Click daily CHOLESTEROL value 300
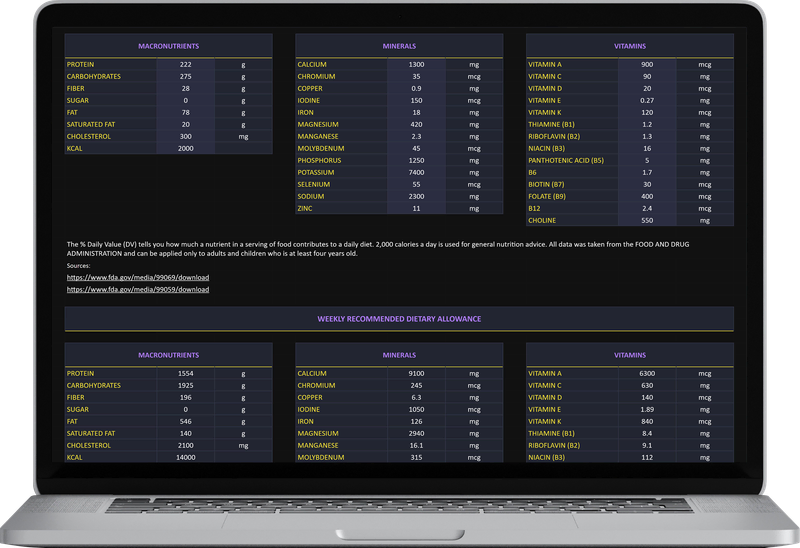800x548 pixels. coord(186,136)
